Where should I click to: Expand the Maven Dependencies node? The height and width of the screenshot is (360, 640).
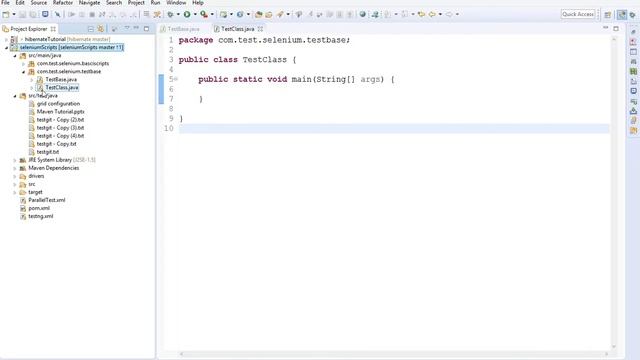(x=15, y=168)
